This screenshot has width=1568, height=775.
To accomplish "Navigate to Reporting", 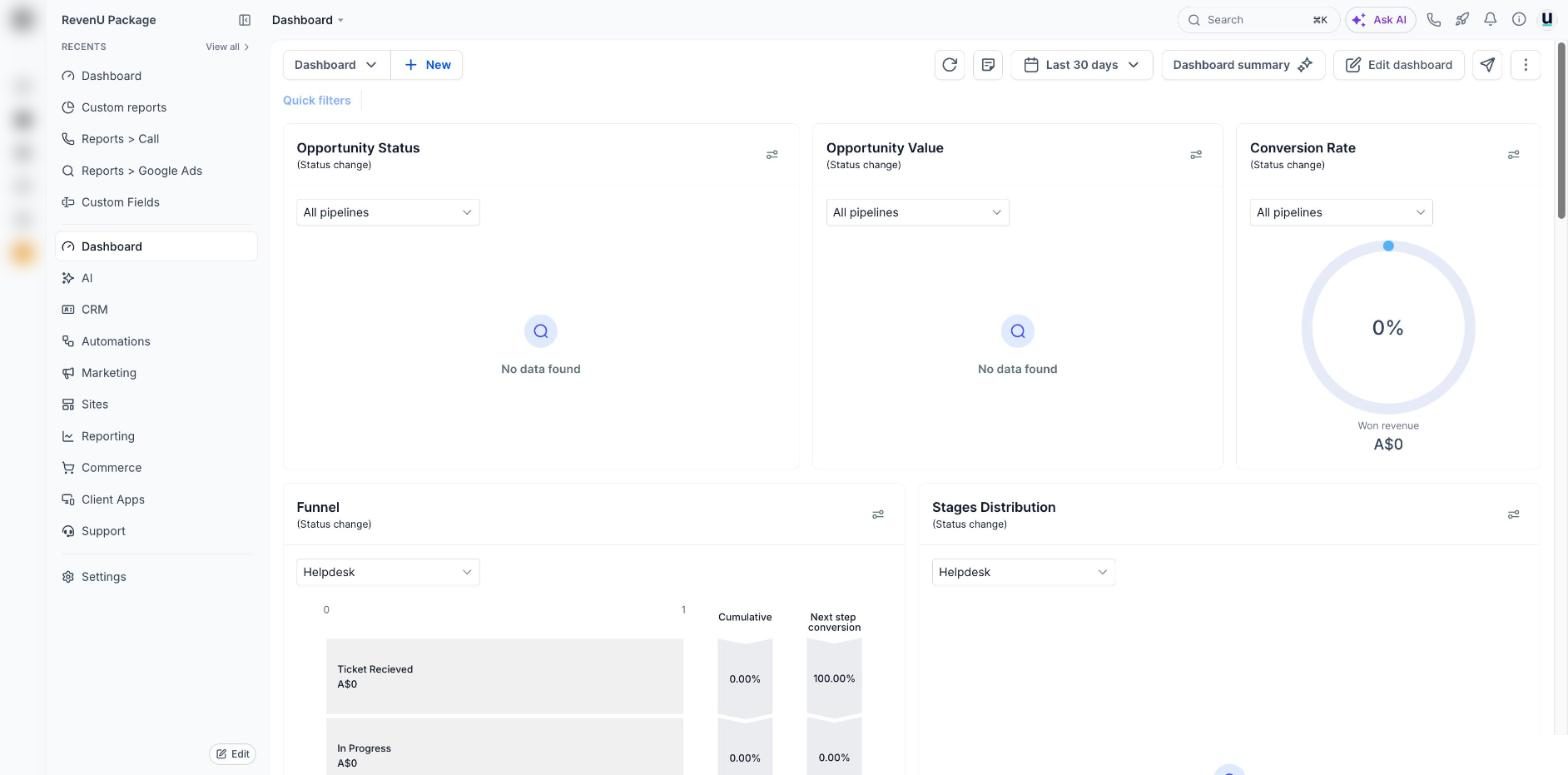I will (156, 436).
